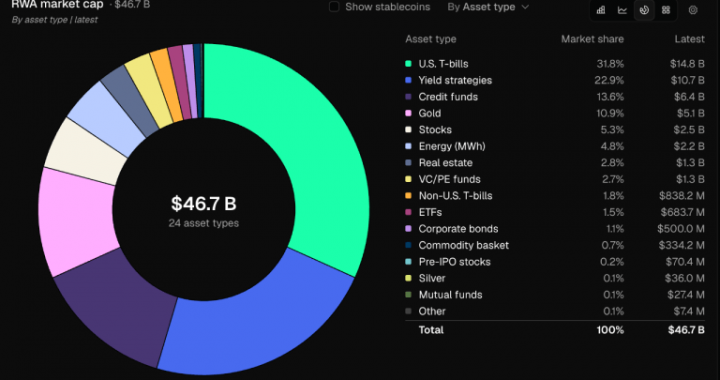Select the Corporate bonds legend label

pos(458,229)
